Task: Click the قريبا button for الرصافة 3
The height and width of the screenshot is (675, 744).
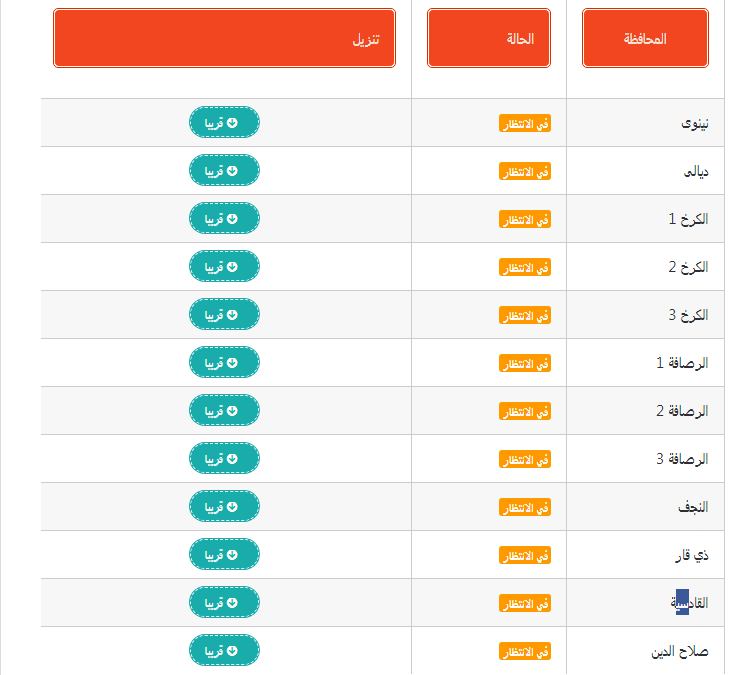Action: 224,459
